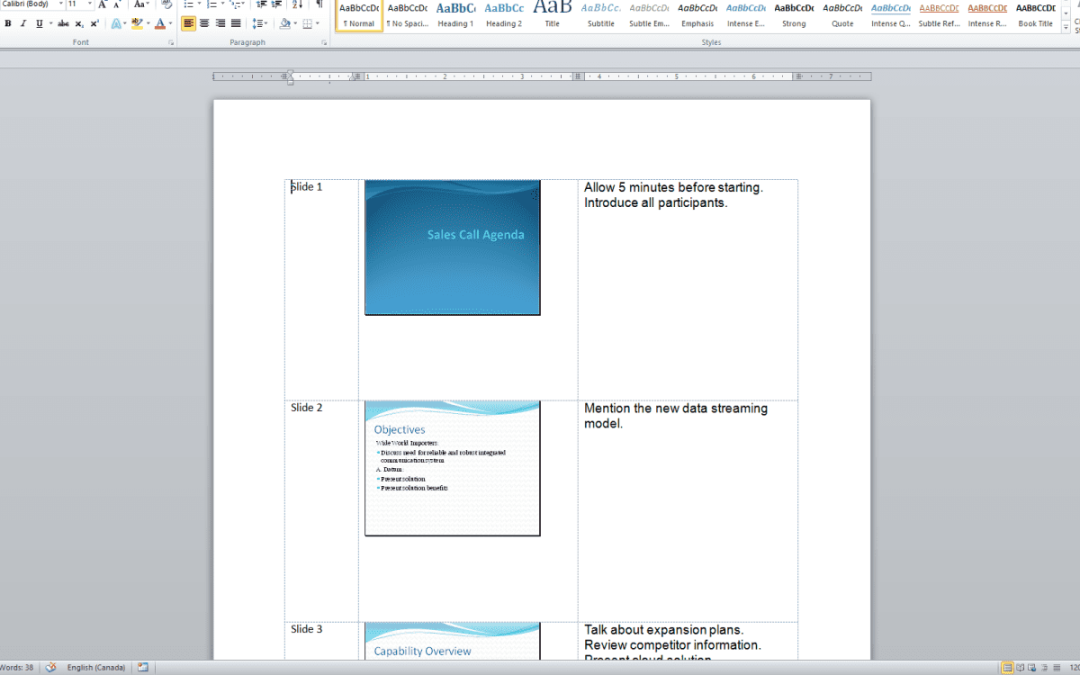
Task: Justify the paragraph text
Action: click(236, 23)
